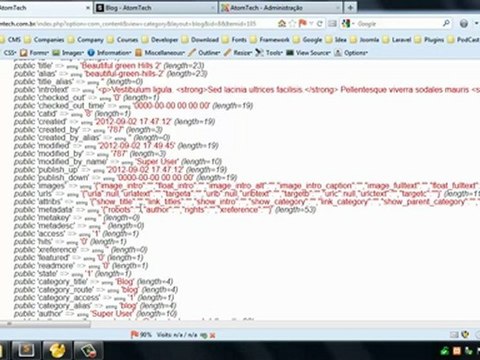The width and height of the screenshot is (480, 360).
Task: Open a new tab with plus button
Action: 350,8
